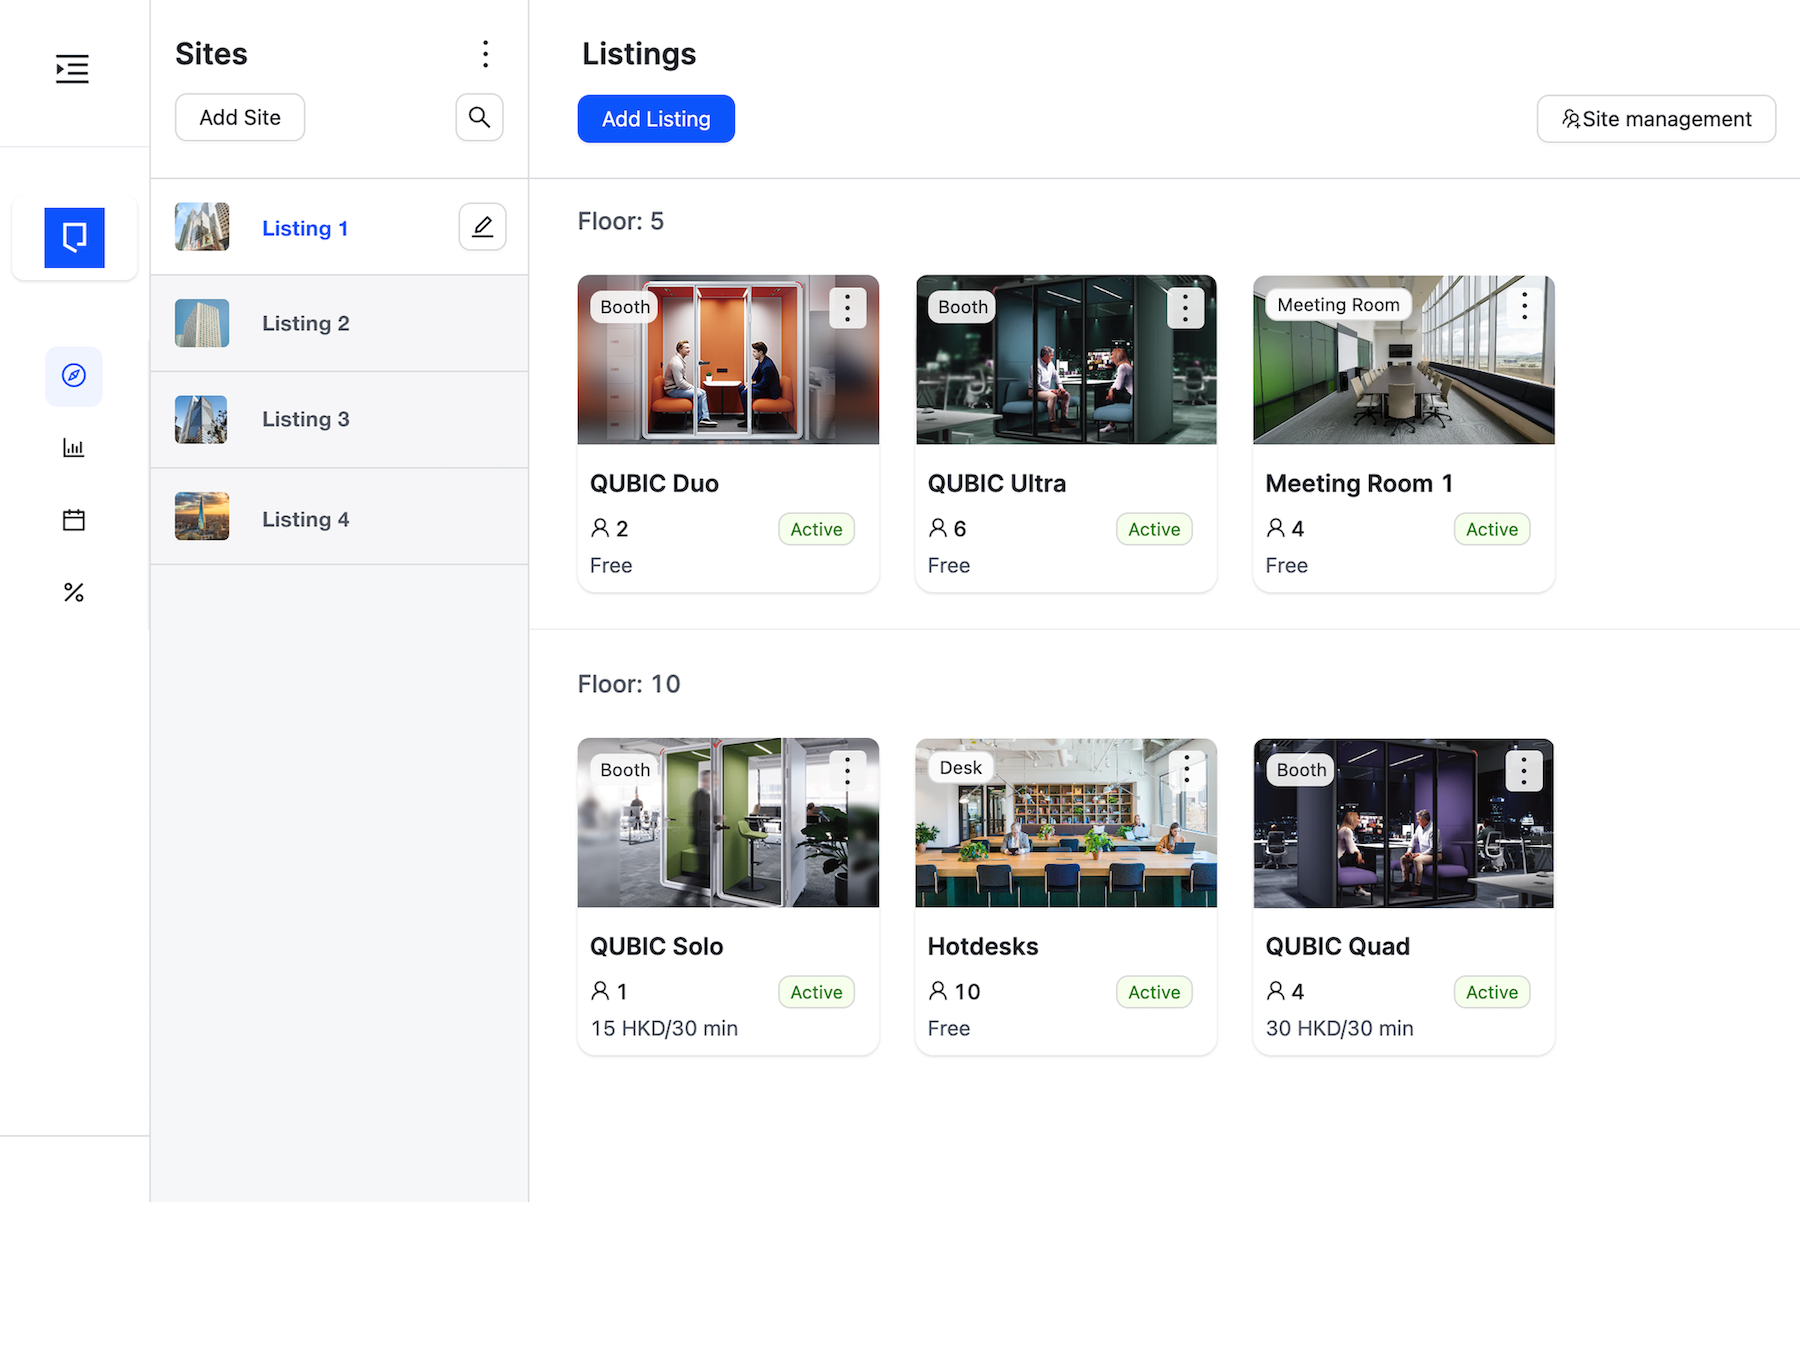This screenshot has height=1349, width=1800.
Task: Edit Listing 1 with the pencil icon
Action: tap(482, 227)
